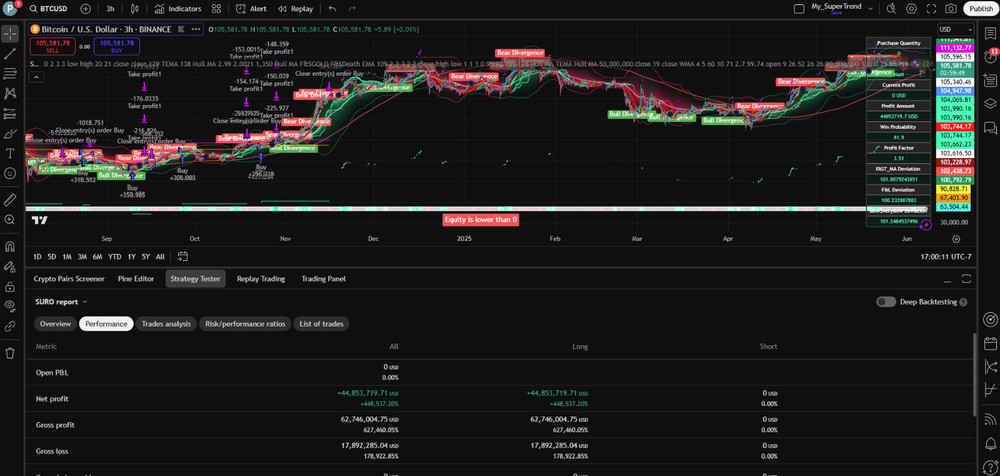Open the indicator templates grid icon

point(216,9)
